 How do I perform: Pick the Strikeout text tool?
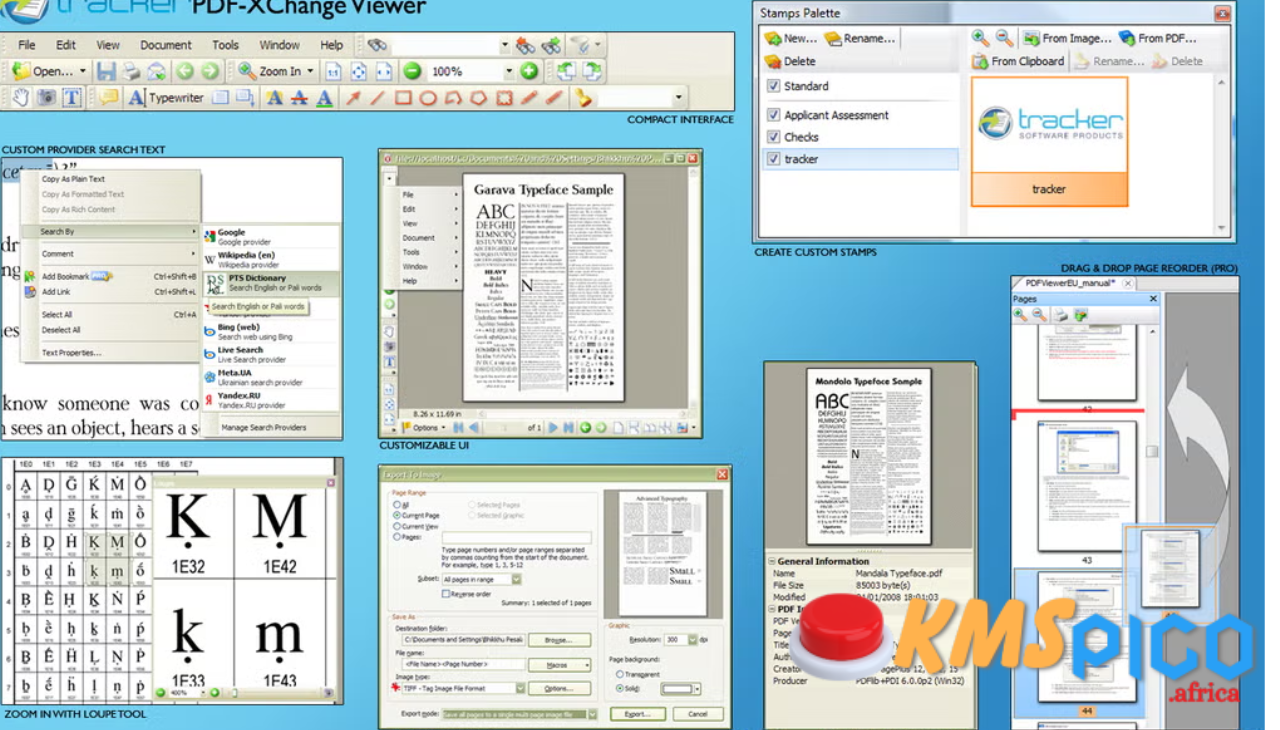pos(299,98)
